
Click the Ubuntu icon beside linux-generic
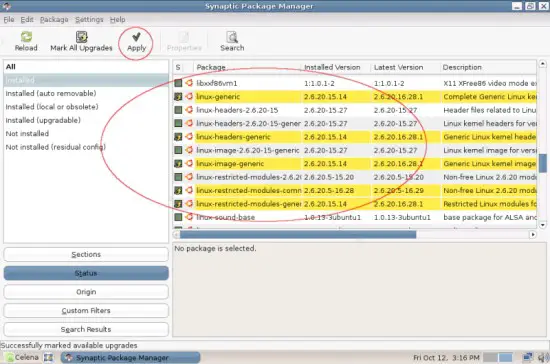pos(189,96)
